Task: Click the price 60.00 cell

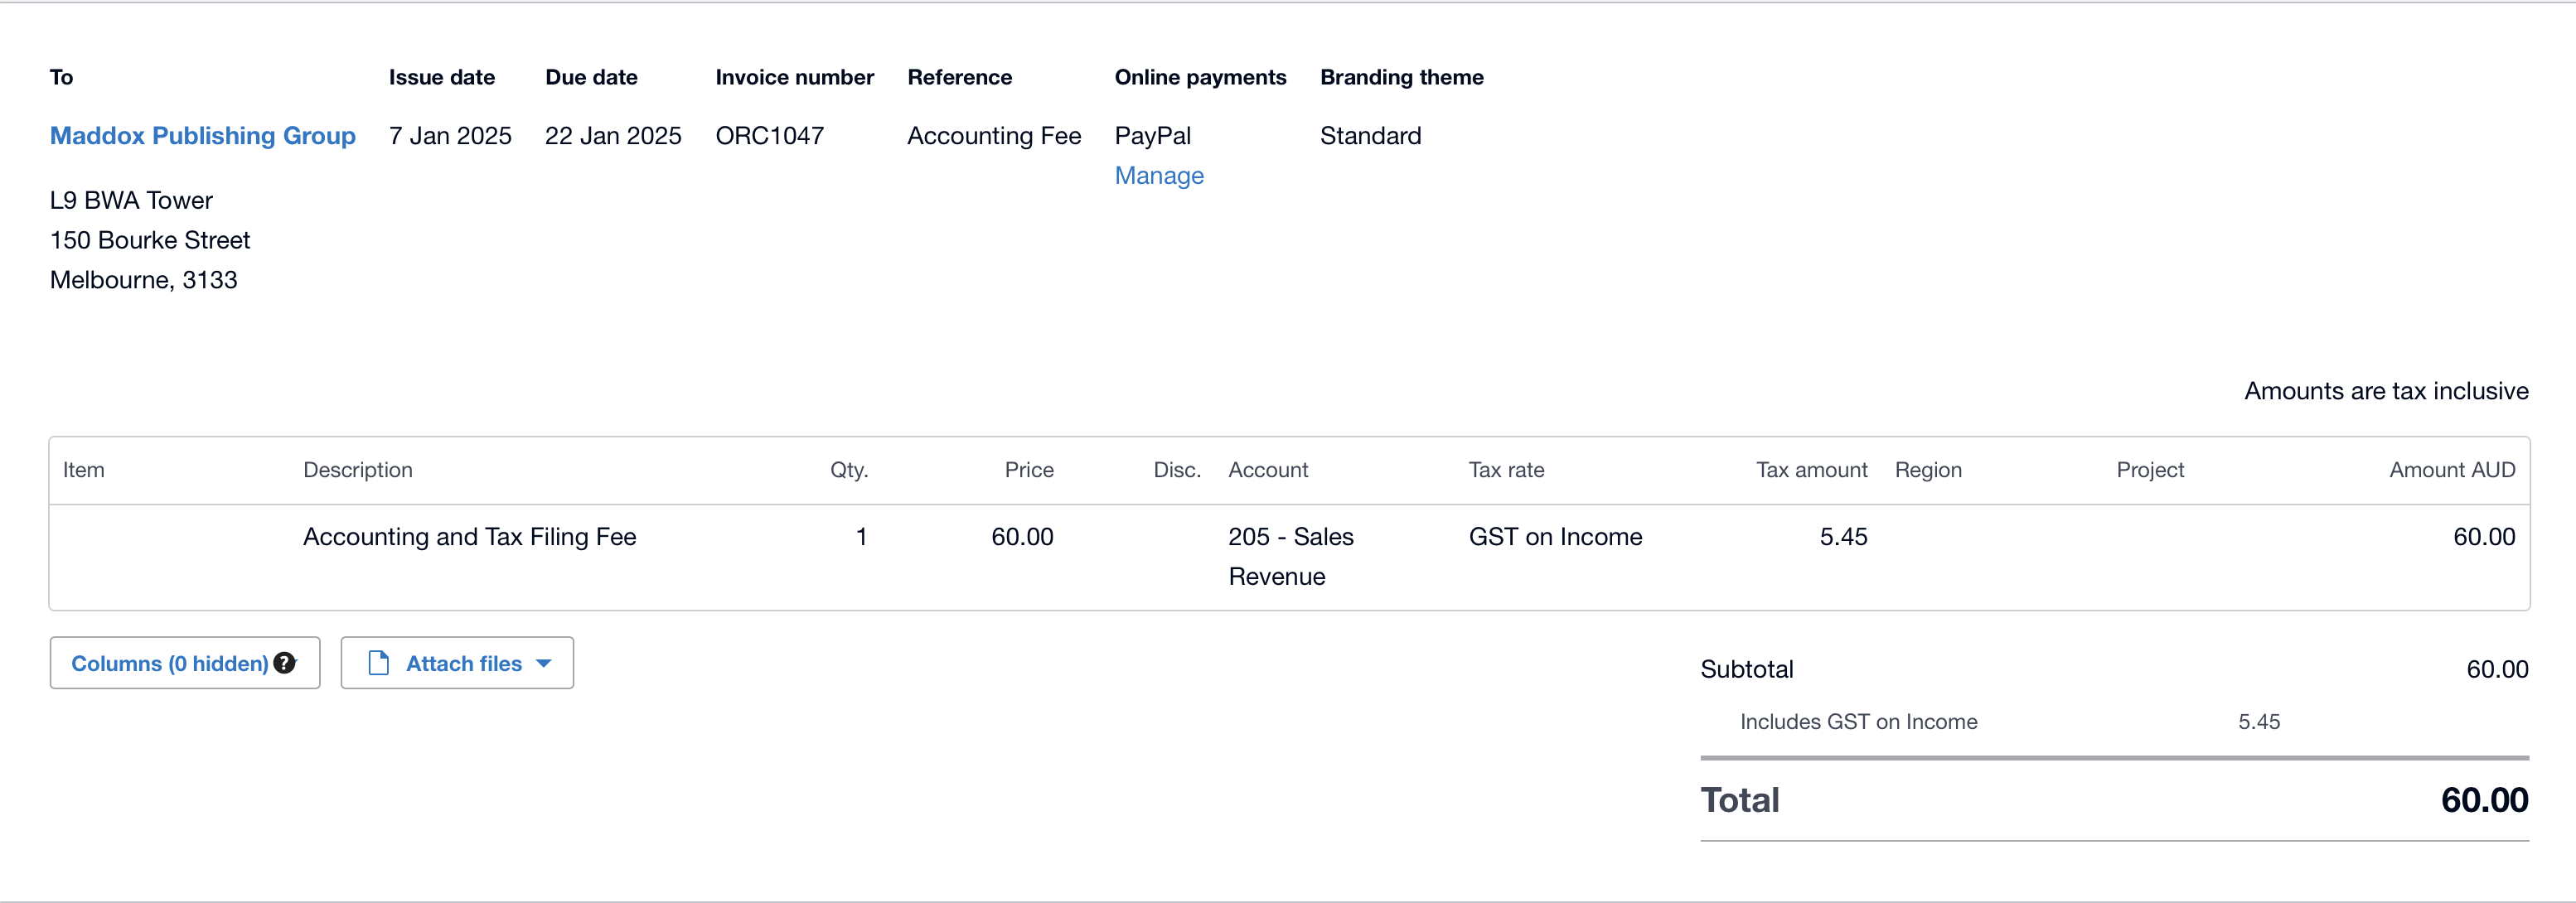Action: (x=1021, y=537)
